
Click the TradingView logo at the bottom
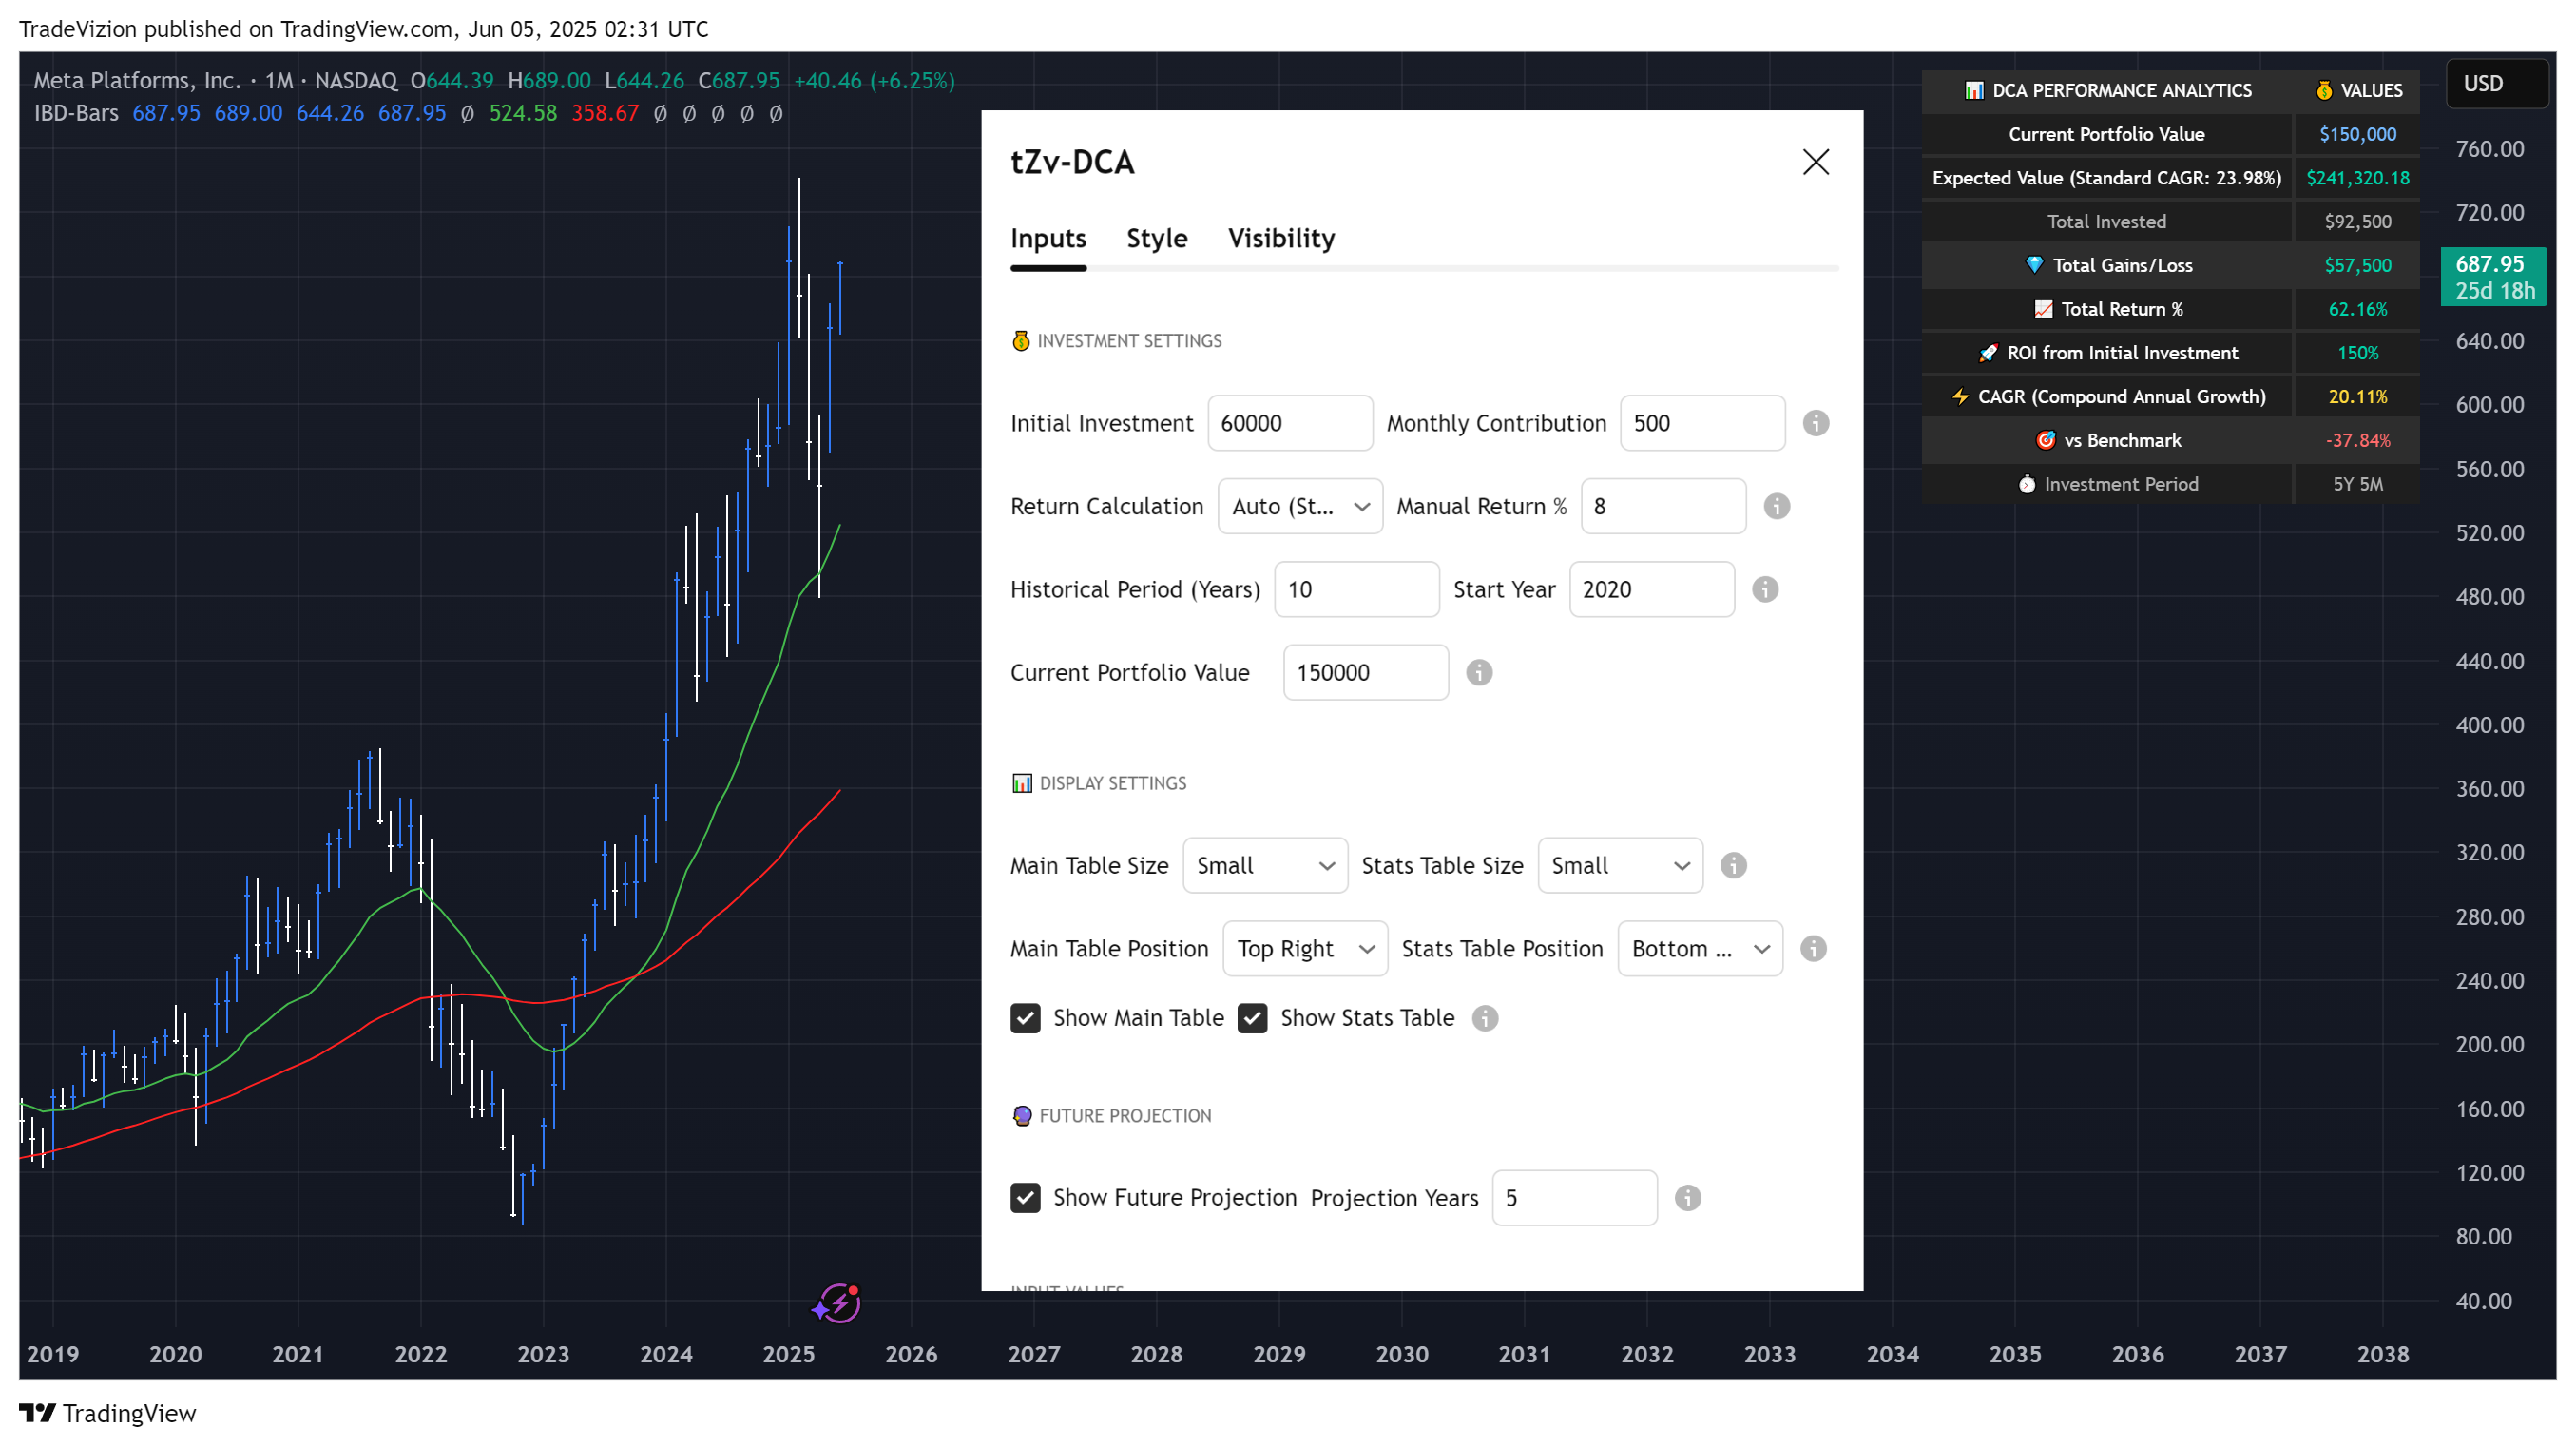(x=108, y=1413)
